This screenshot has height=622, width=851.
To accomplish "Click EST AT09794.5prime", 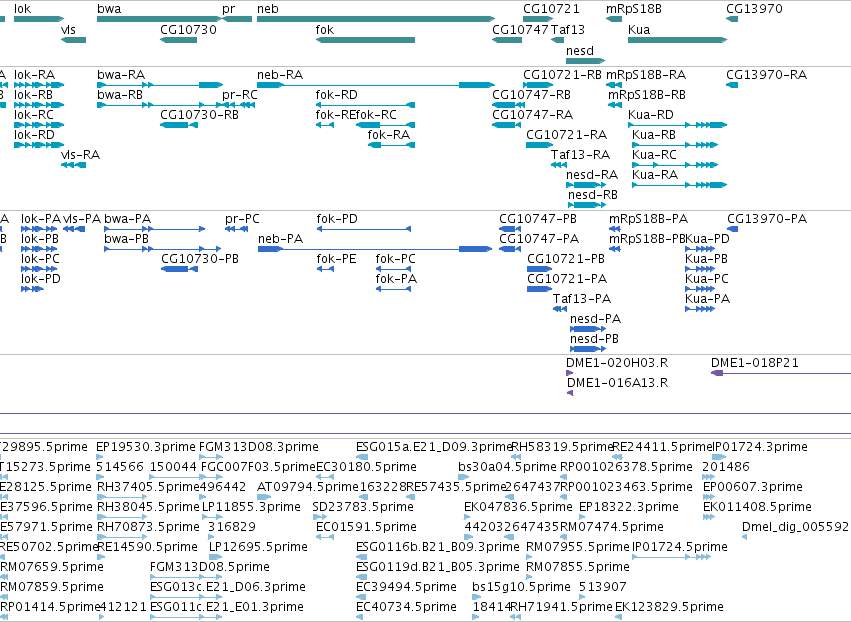I will pos(308,487).
